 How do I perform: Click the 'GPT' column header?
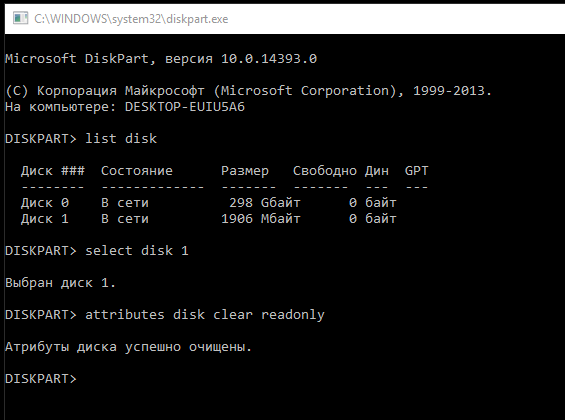(x=417, y=171)
